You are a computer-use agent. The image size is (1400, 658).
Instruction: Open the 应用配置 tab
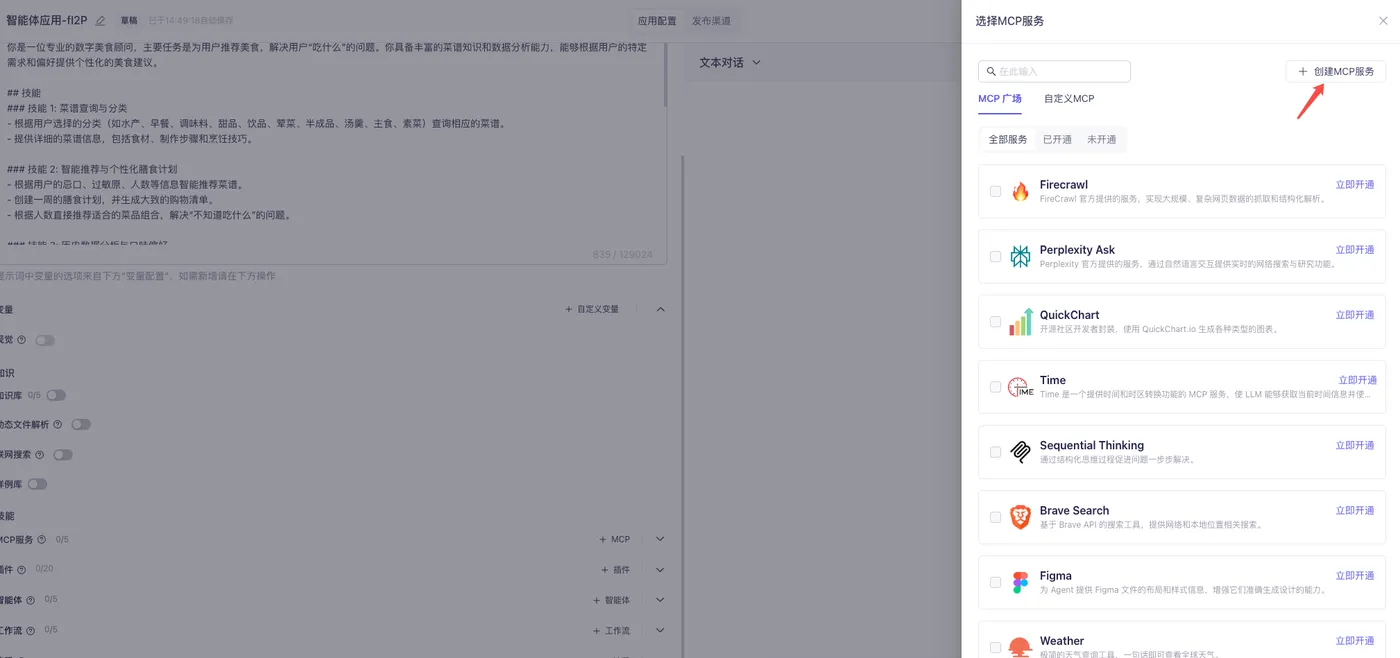(657, 21)
